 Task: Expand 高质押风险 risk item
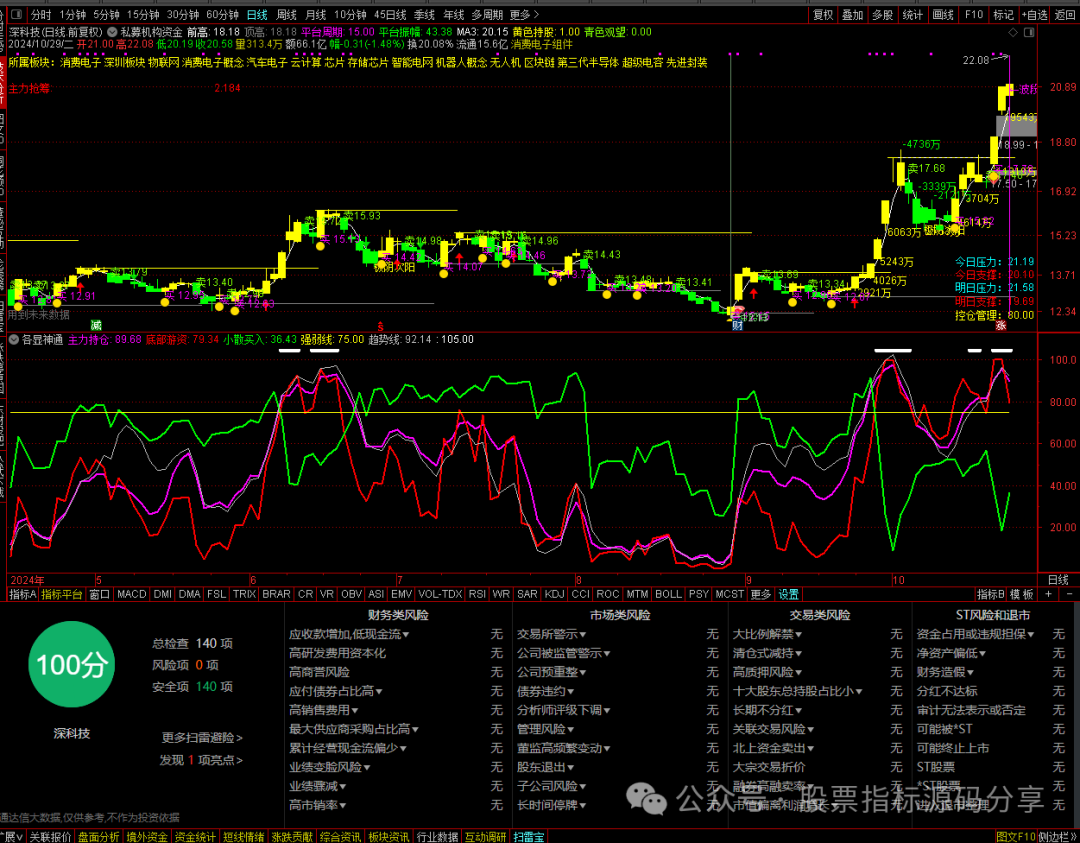768,672
